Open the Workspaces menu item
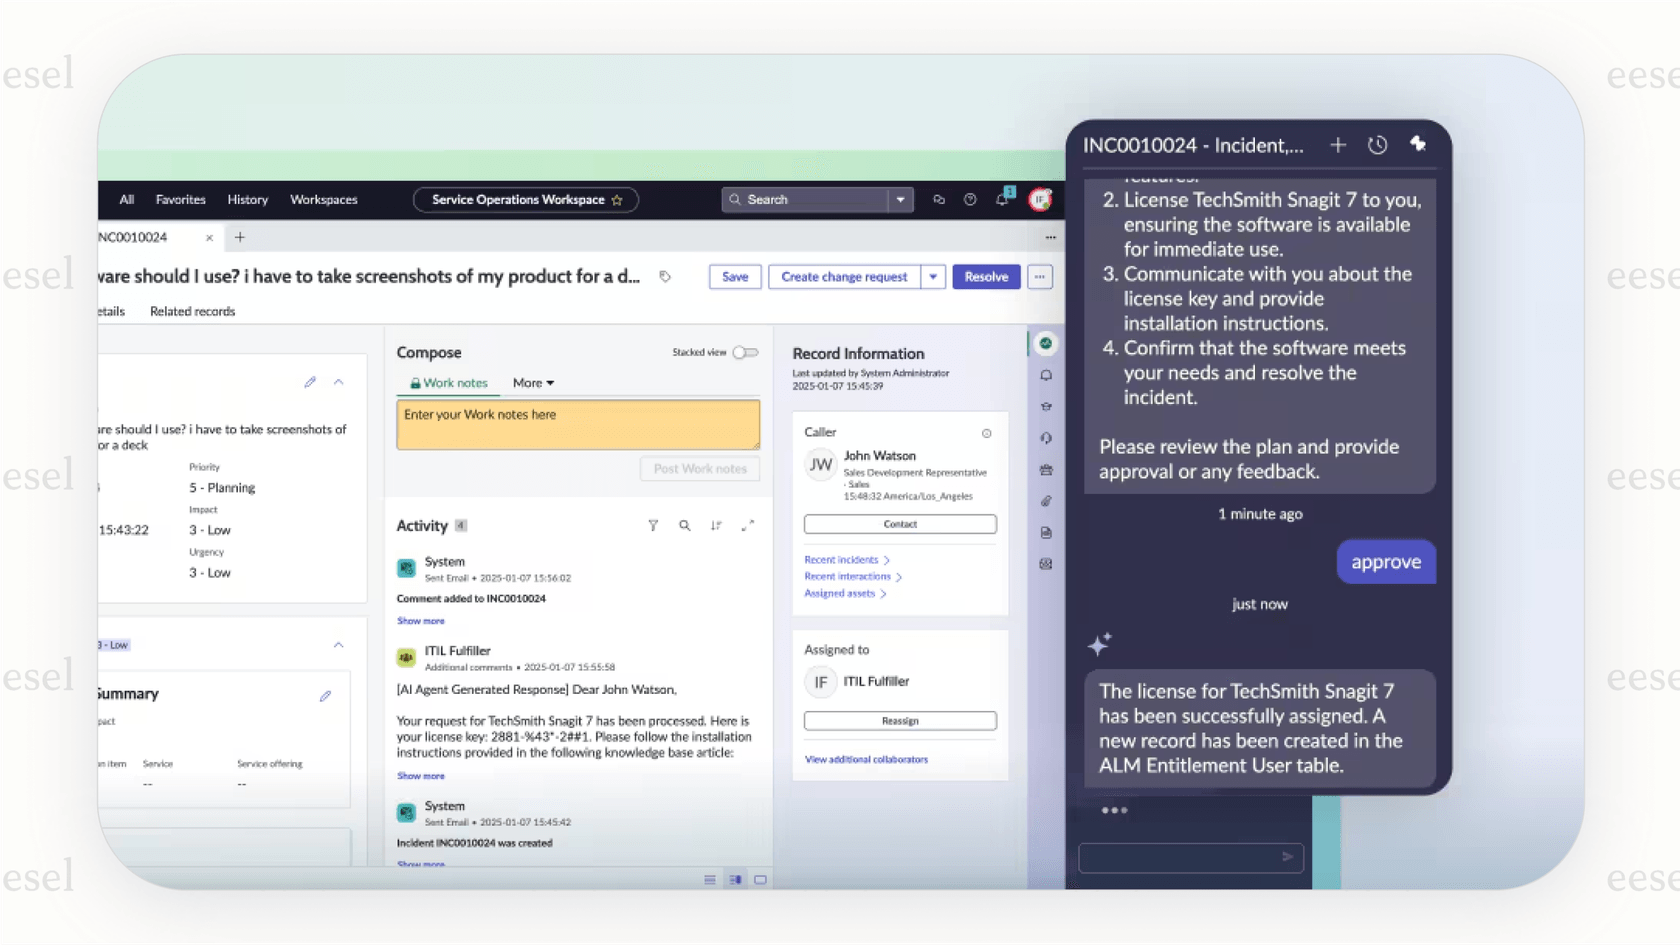Screen dimensions: 1680x945 pos(323,199)
